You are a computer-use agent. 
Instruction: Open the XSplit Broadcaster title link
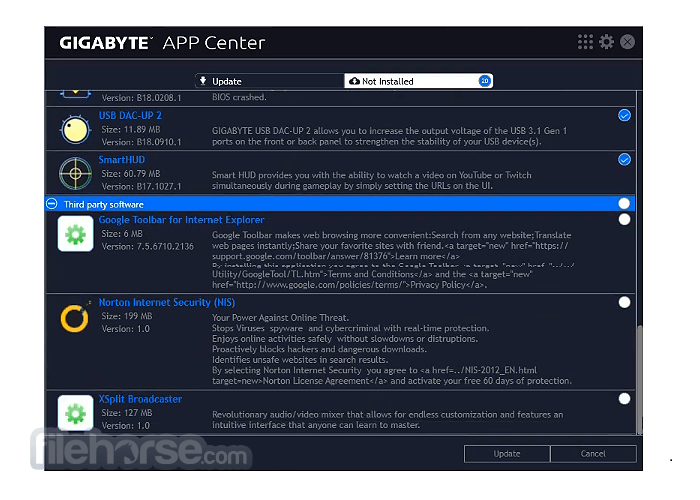pyautogui.click(x=140, y=399)
